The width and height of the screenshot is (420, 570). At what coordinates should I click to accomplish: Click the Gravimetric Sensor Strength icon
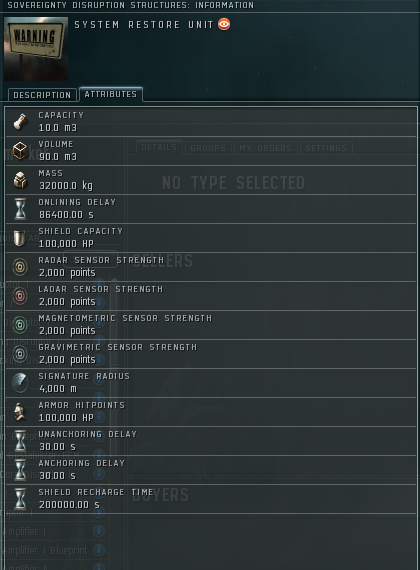coord(20,354)
